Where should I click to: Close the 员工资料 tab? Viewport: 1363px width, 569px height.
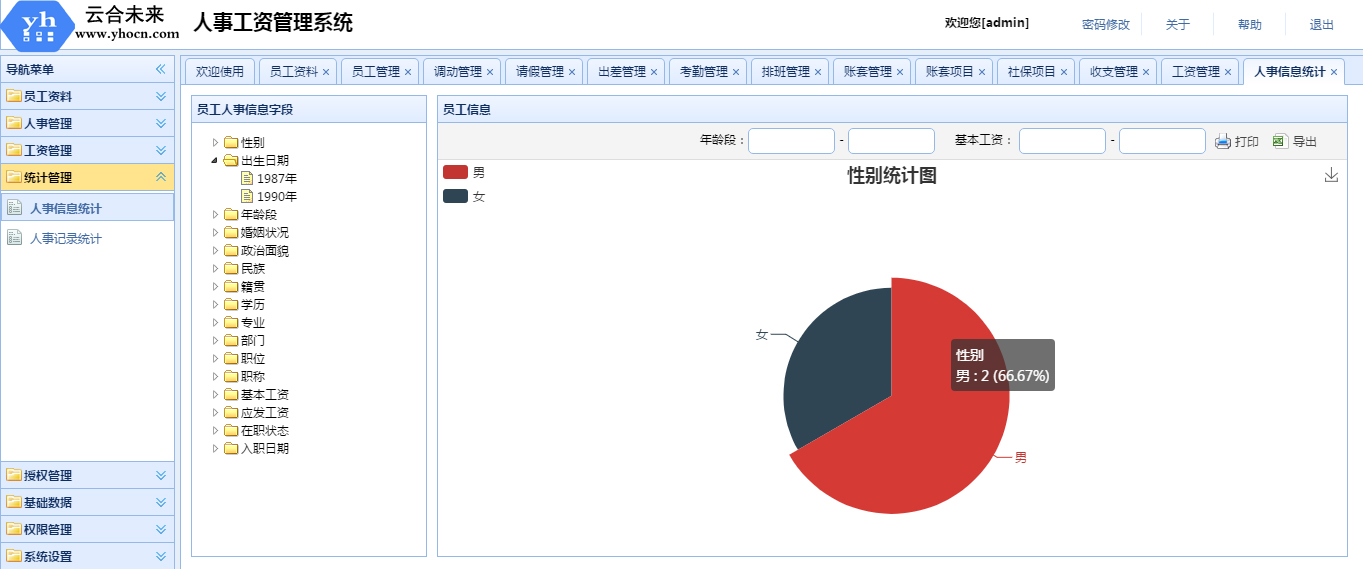326,72
